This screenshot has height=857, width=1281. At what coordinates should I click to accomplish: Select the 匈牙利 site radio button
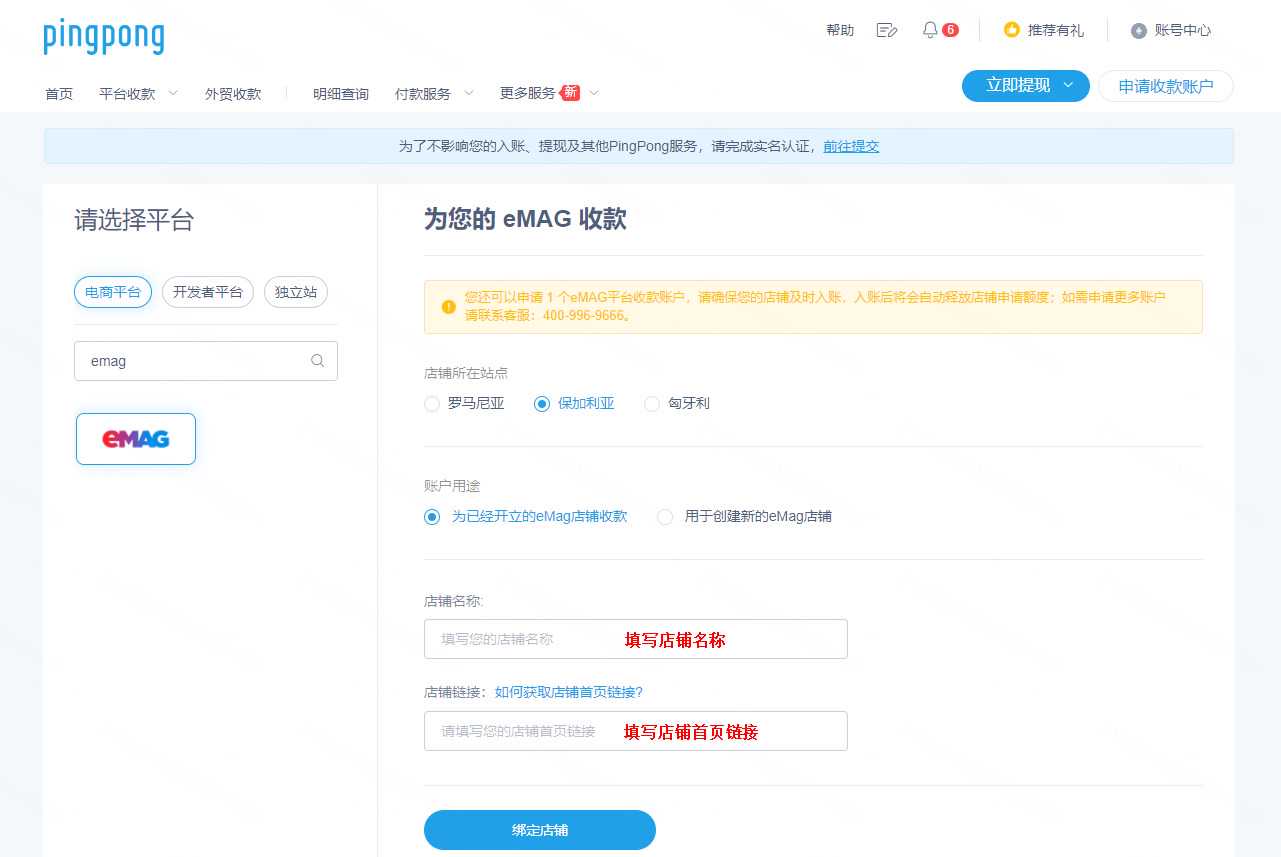[x=652, y=404]
